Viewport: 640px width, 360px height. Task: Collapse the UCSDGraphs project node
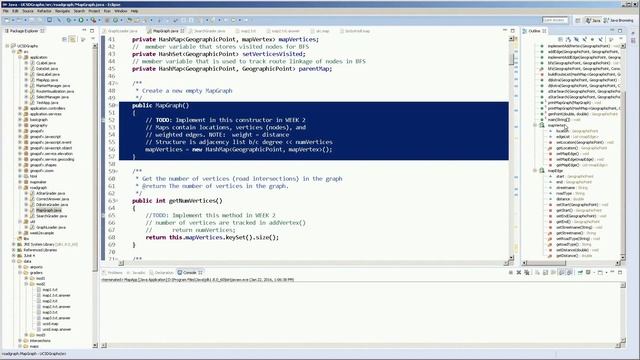(x=7, y=46)
